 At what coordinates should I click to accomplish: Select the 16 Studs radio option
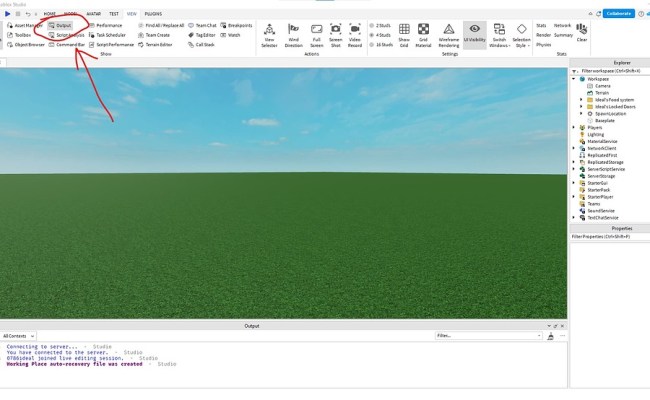[x=381, y=45]
